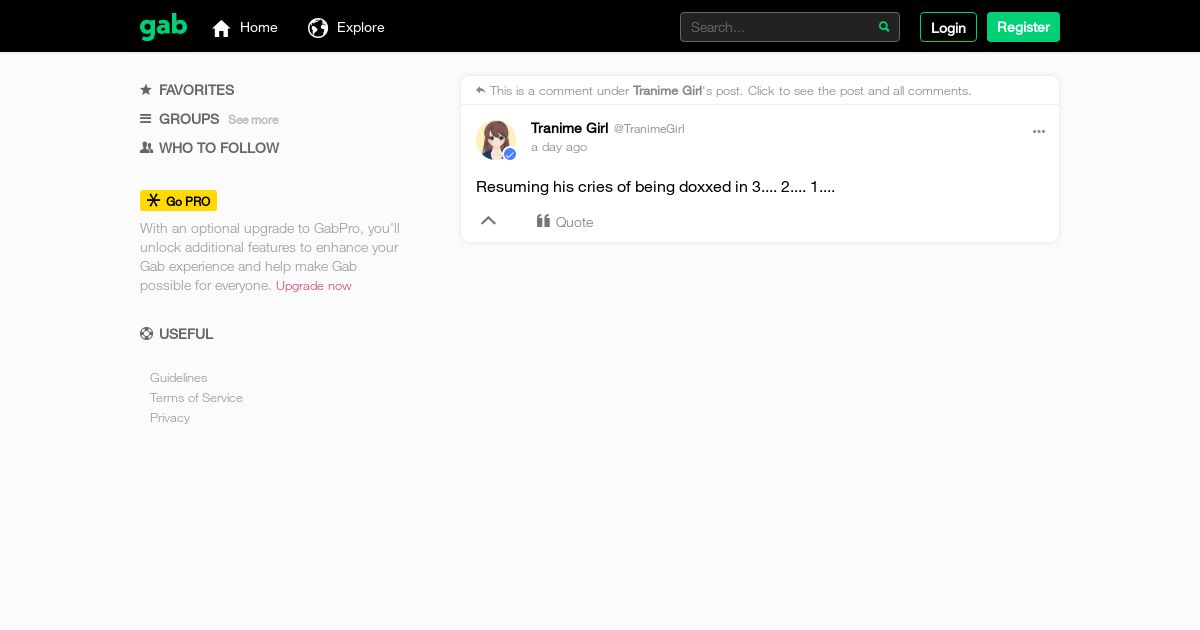This screenshot has width=1200, height=630.
Task: Open FAVORITES in the sidebar
Action: click(196, 90)
